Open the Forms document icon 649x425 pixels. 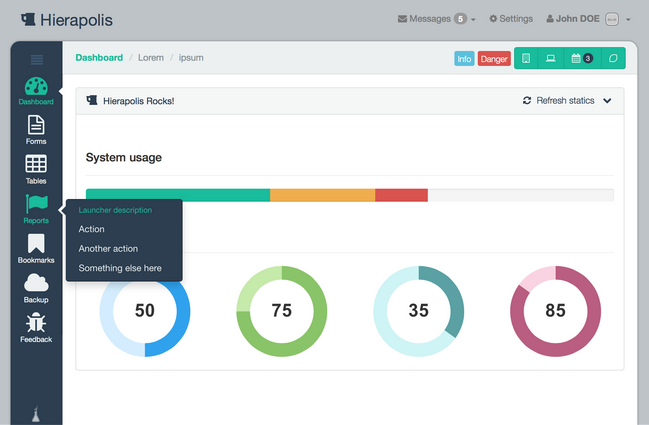point(36,125)
